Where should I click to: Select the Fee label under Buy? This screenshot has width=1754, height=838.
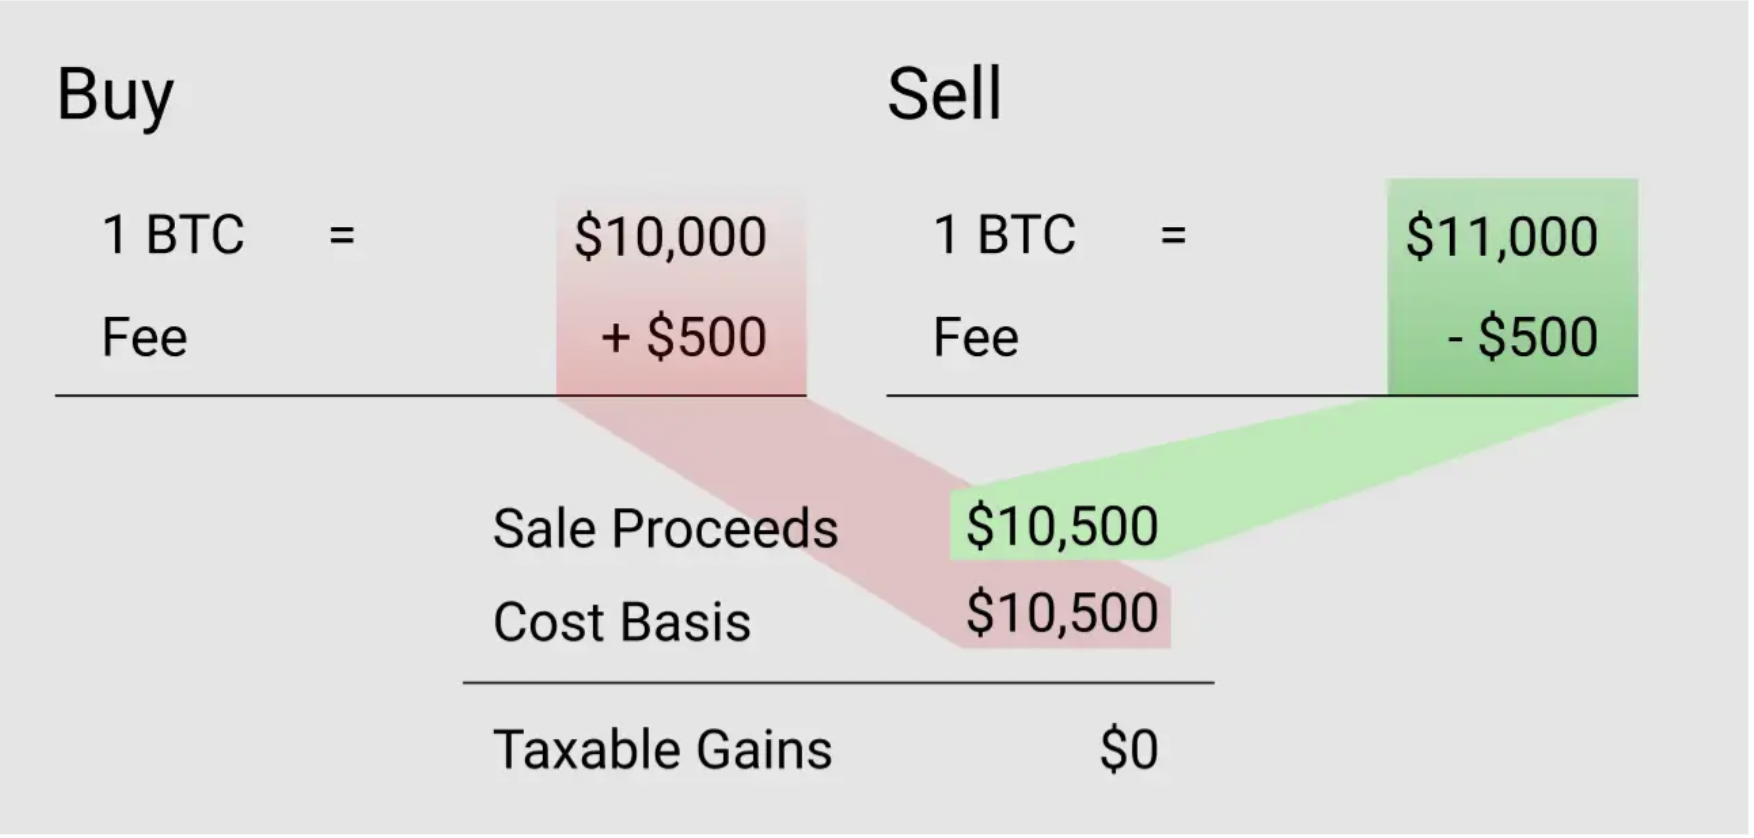click(x=144, y=337)
